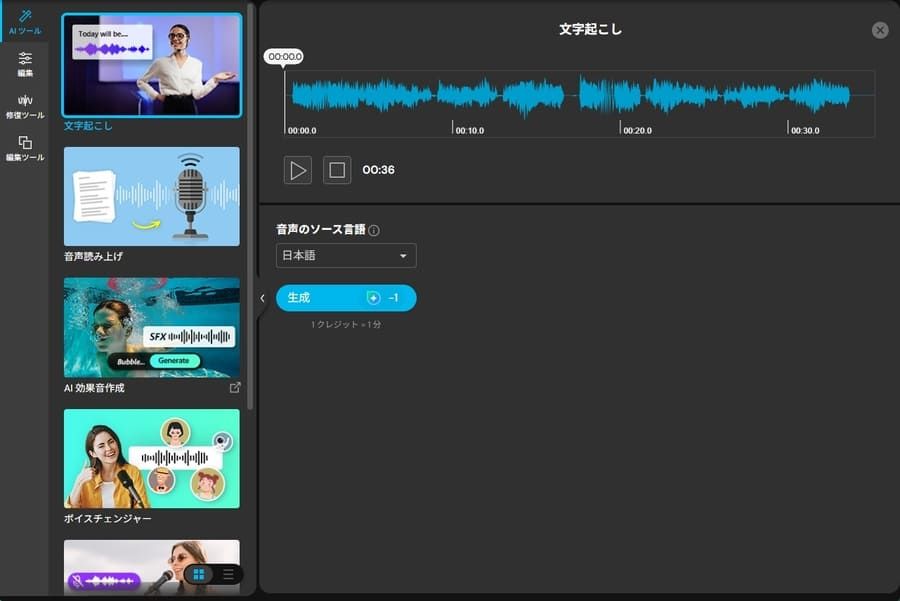This screenshot has width=900, height=601.
Task: Close the 文字起こし panel
Action: pos(880,30)
